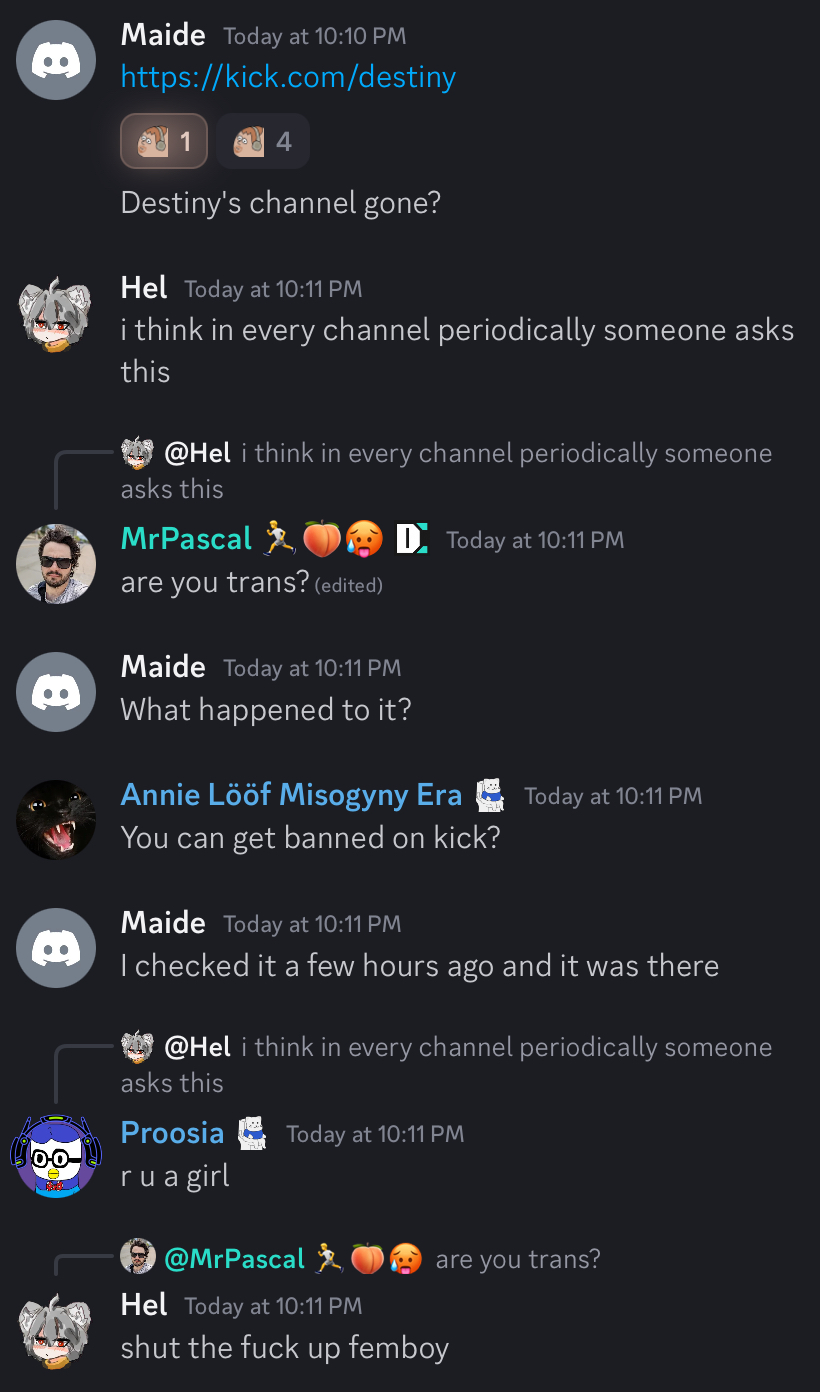Screen dimensions: 820x1392
Task: Open Hel's anime avatar in the last message
Action: (x=56, y=1329)
